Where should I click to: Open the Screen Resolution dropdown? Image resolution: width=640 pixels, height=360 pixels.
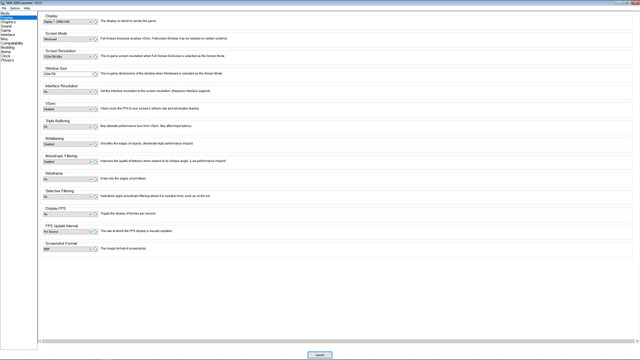pyautogui.click(x=68, y=57)
